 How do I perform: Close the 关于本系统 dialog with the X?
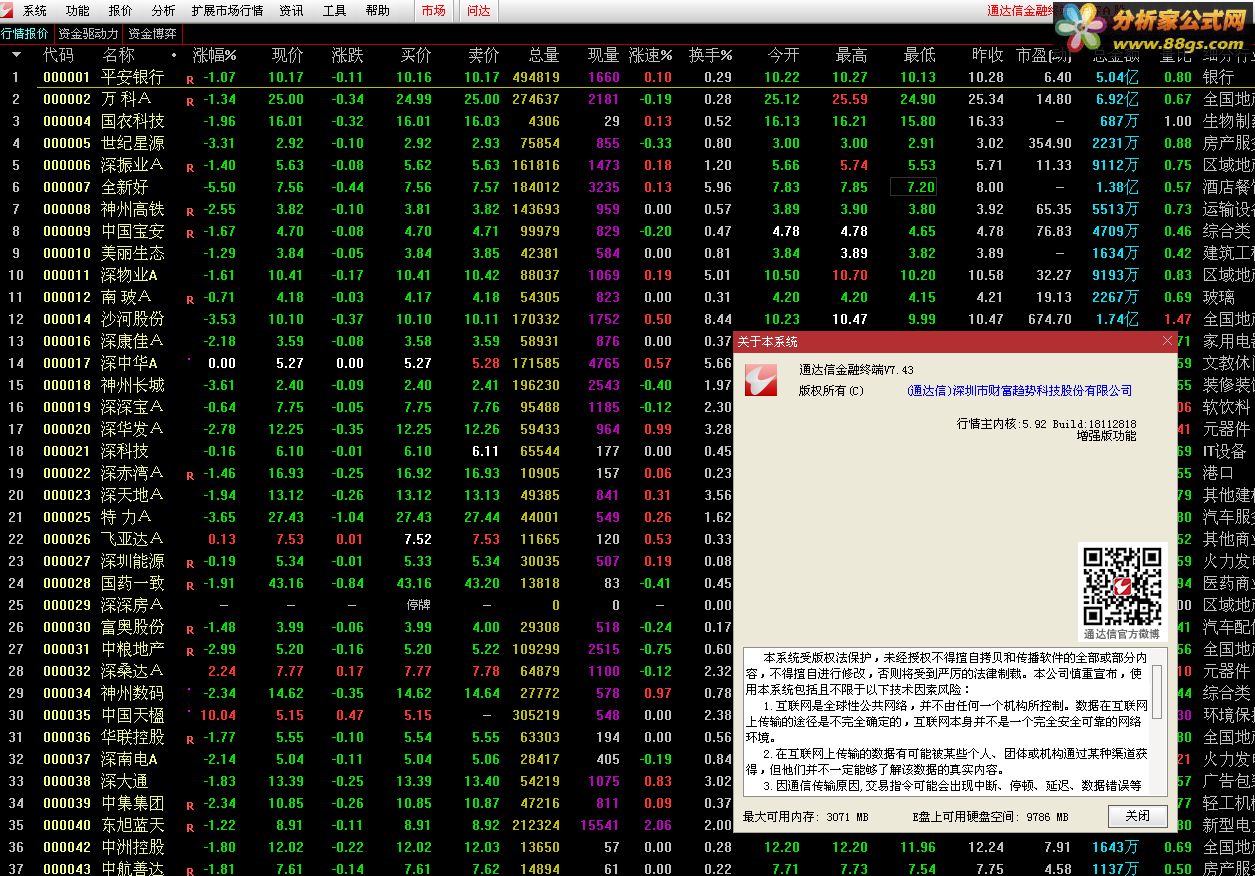[1167, 341]
